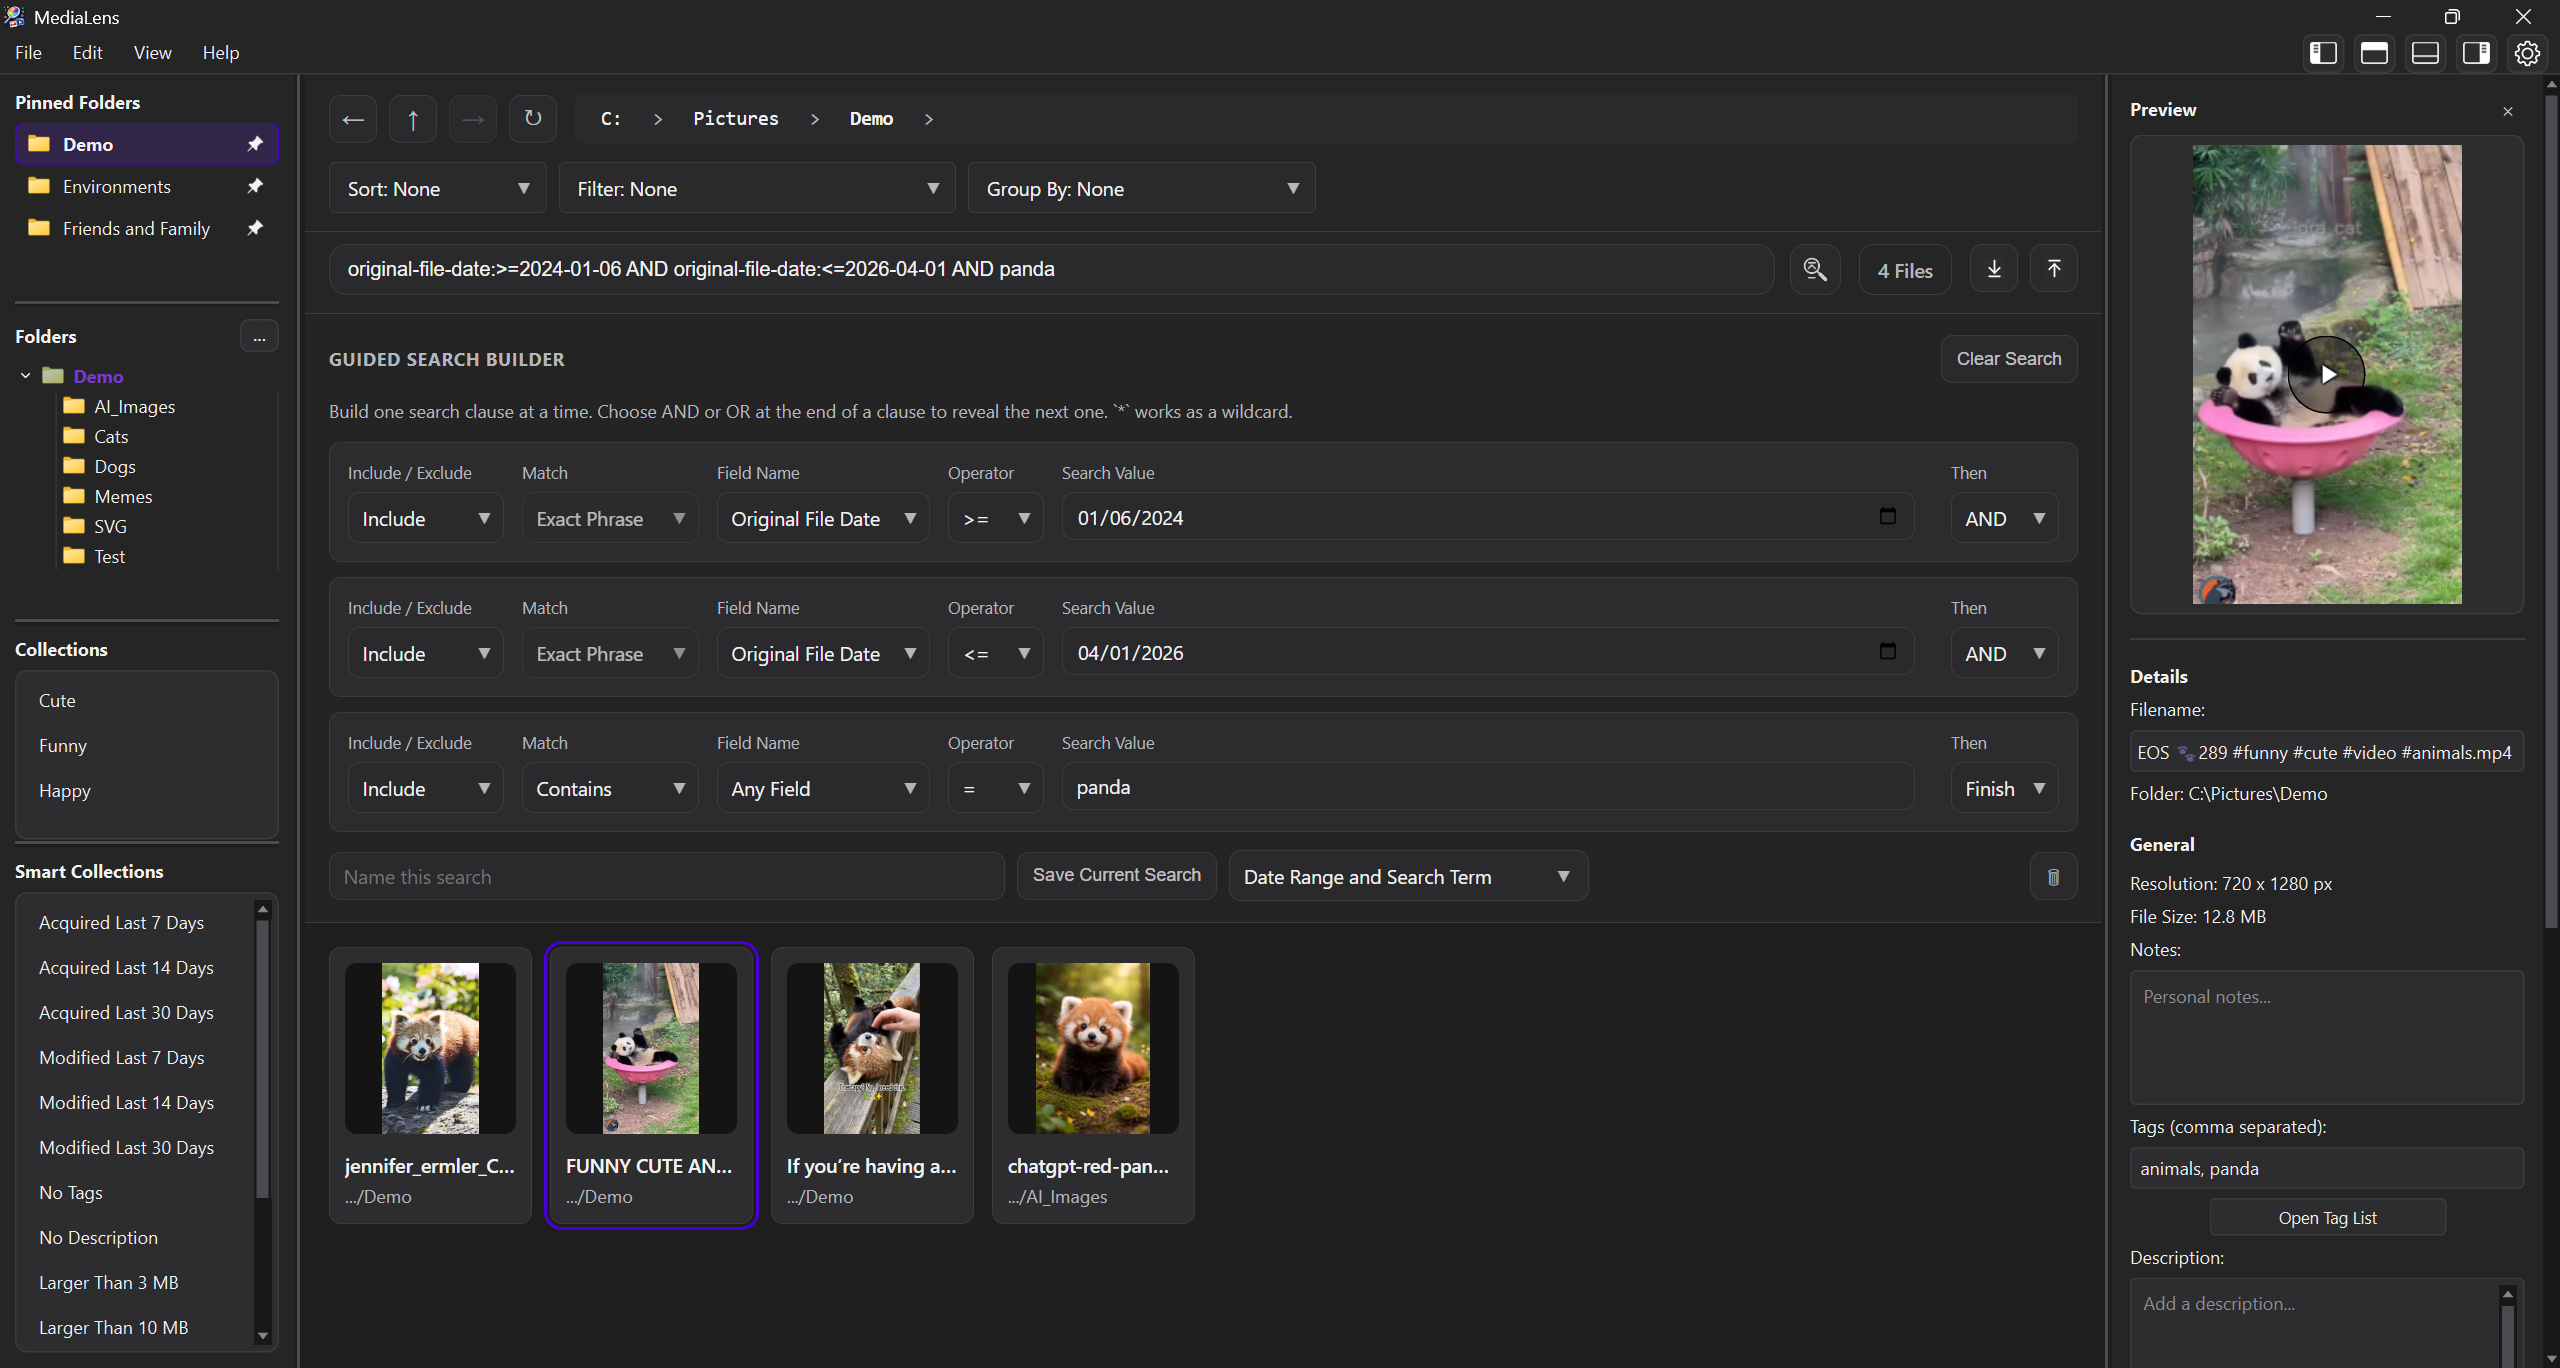Open application settings with the gear icon
Screen dimensions: 2560x1368
[2527, 53]
